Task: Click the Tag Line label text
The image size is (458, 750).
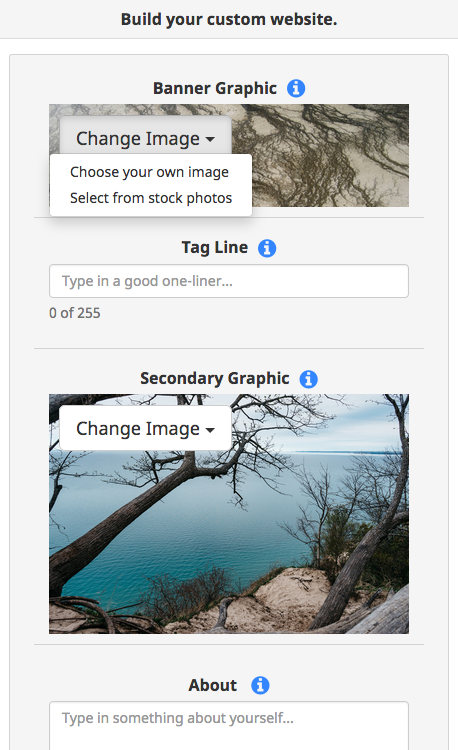Action: click(x=215, y=247)
